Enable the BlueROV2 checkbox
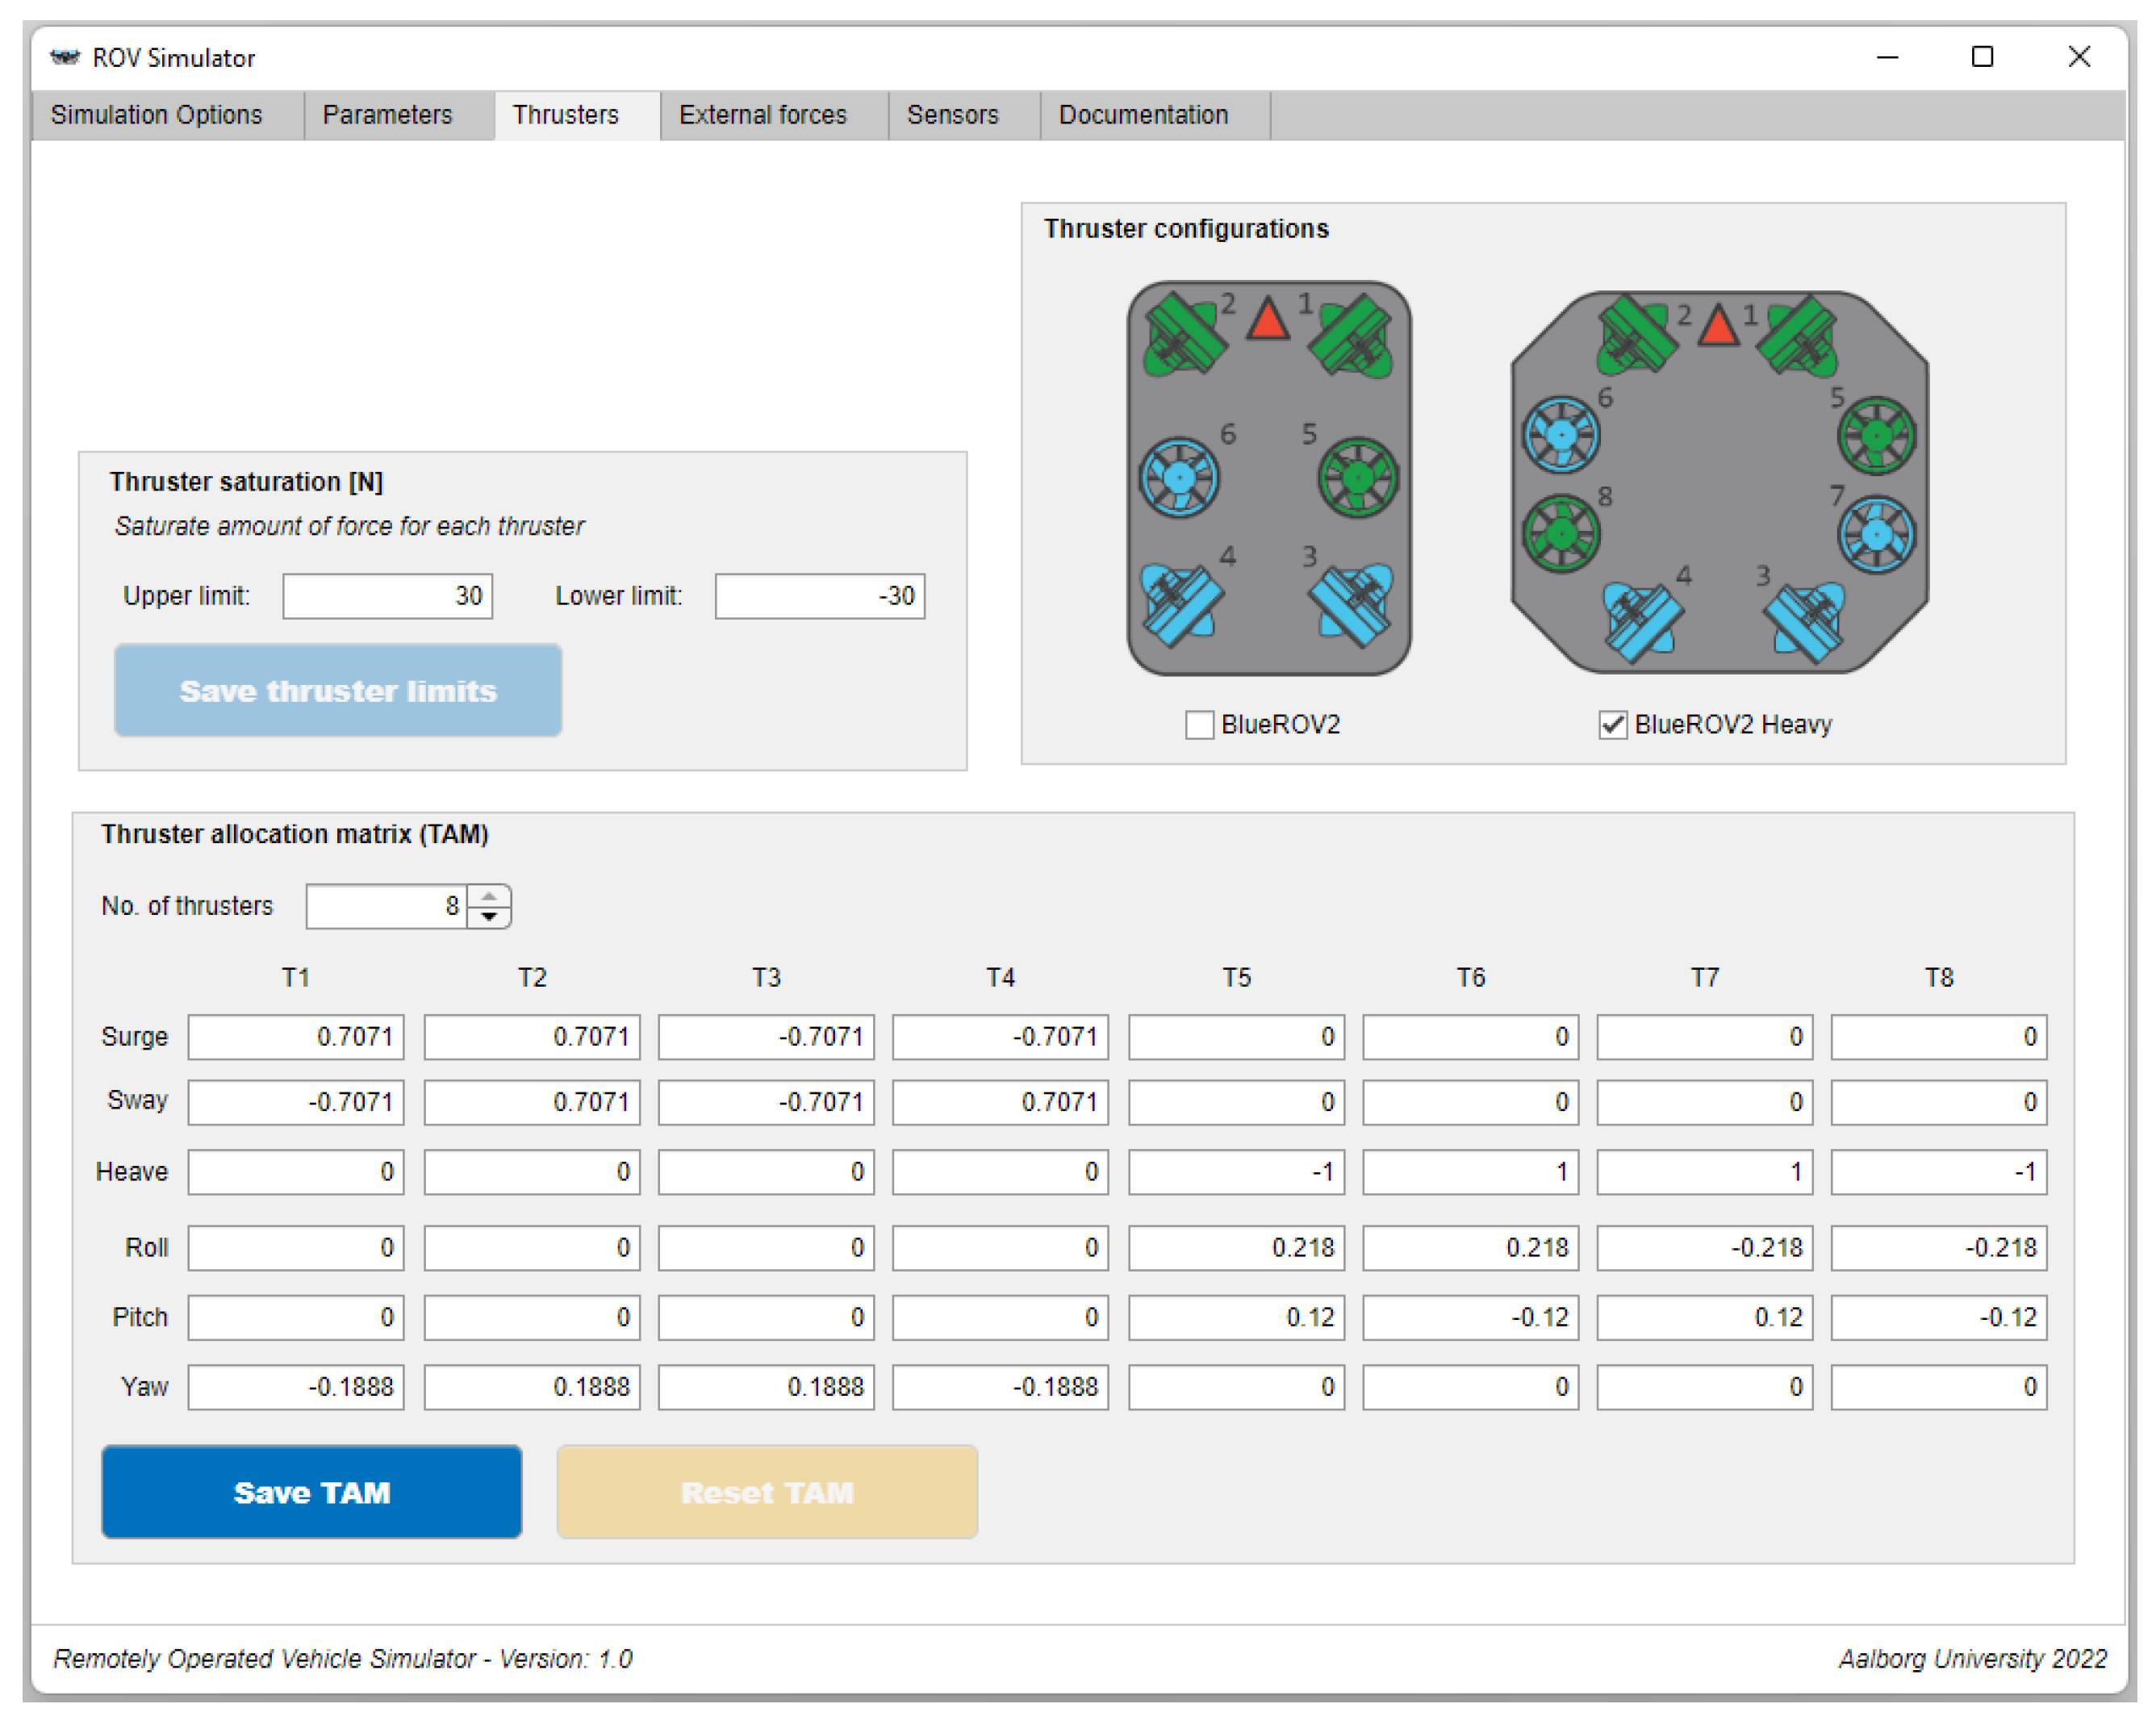2156x1729 pixels. (x=1199, y=724)
